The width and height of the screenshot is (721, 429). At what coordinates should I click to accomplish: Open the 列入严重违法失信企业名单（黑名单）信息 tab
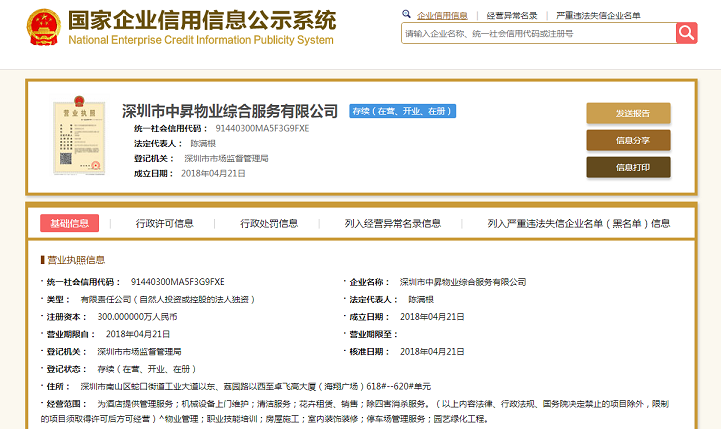pos(578,224)
